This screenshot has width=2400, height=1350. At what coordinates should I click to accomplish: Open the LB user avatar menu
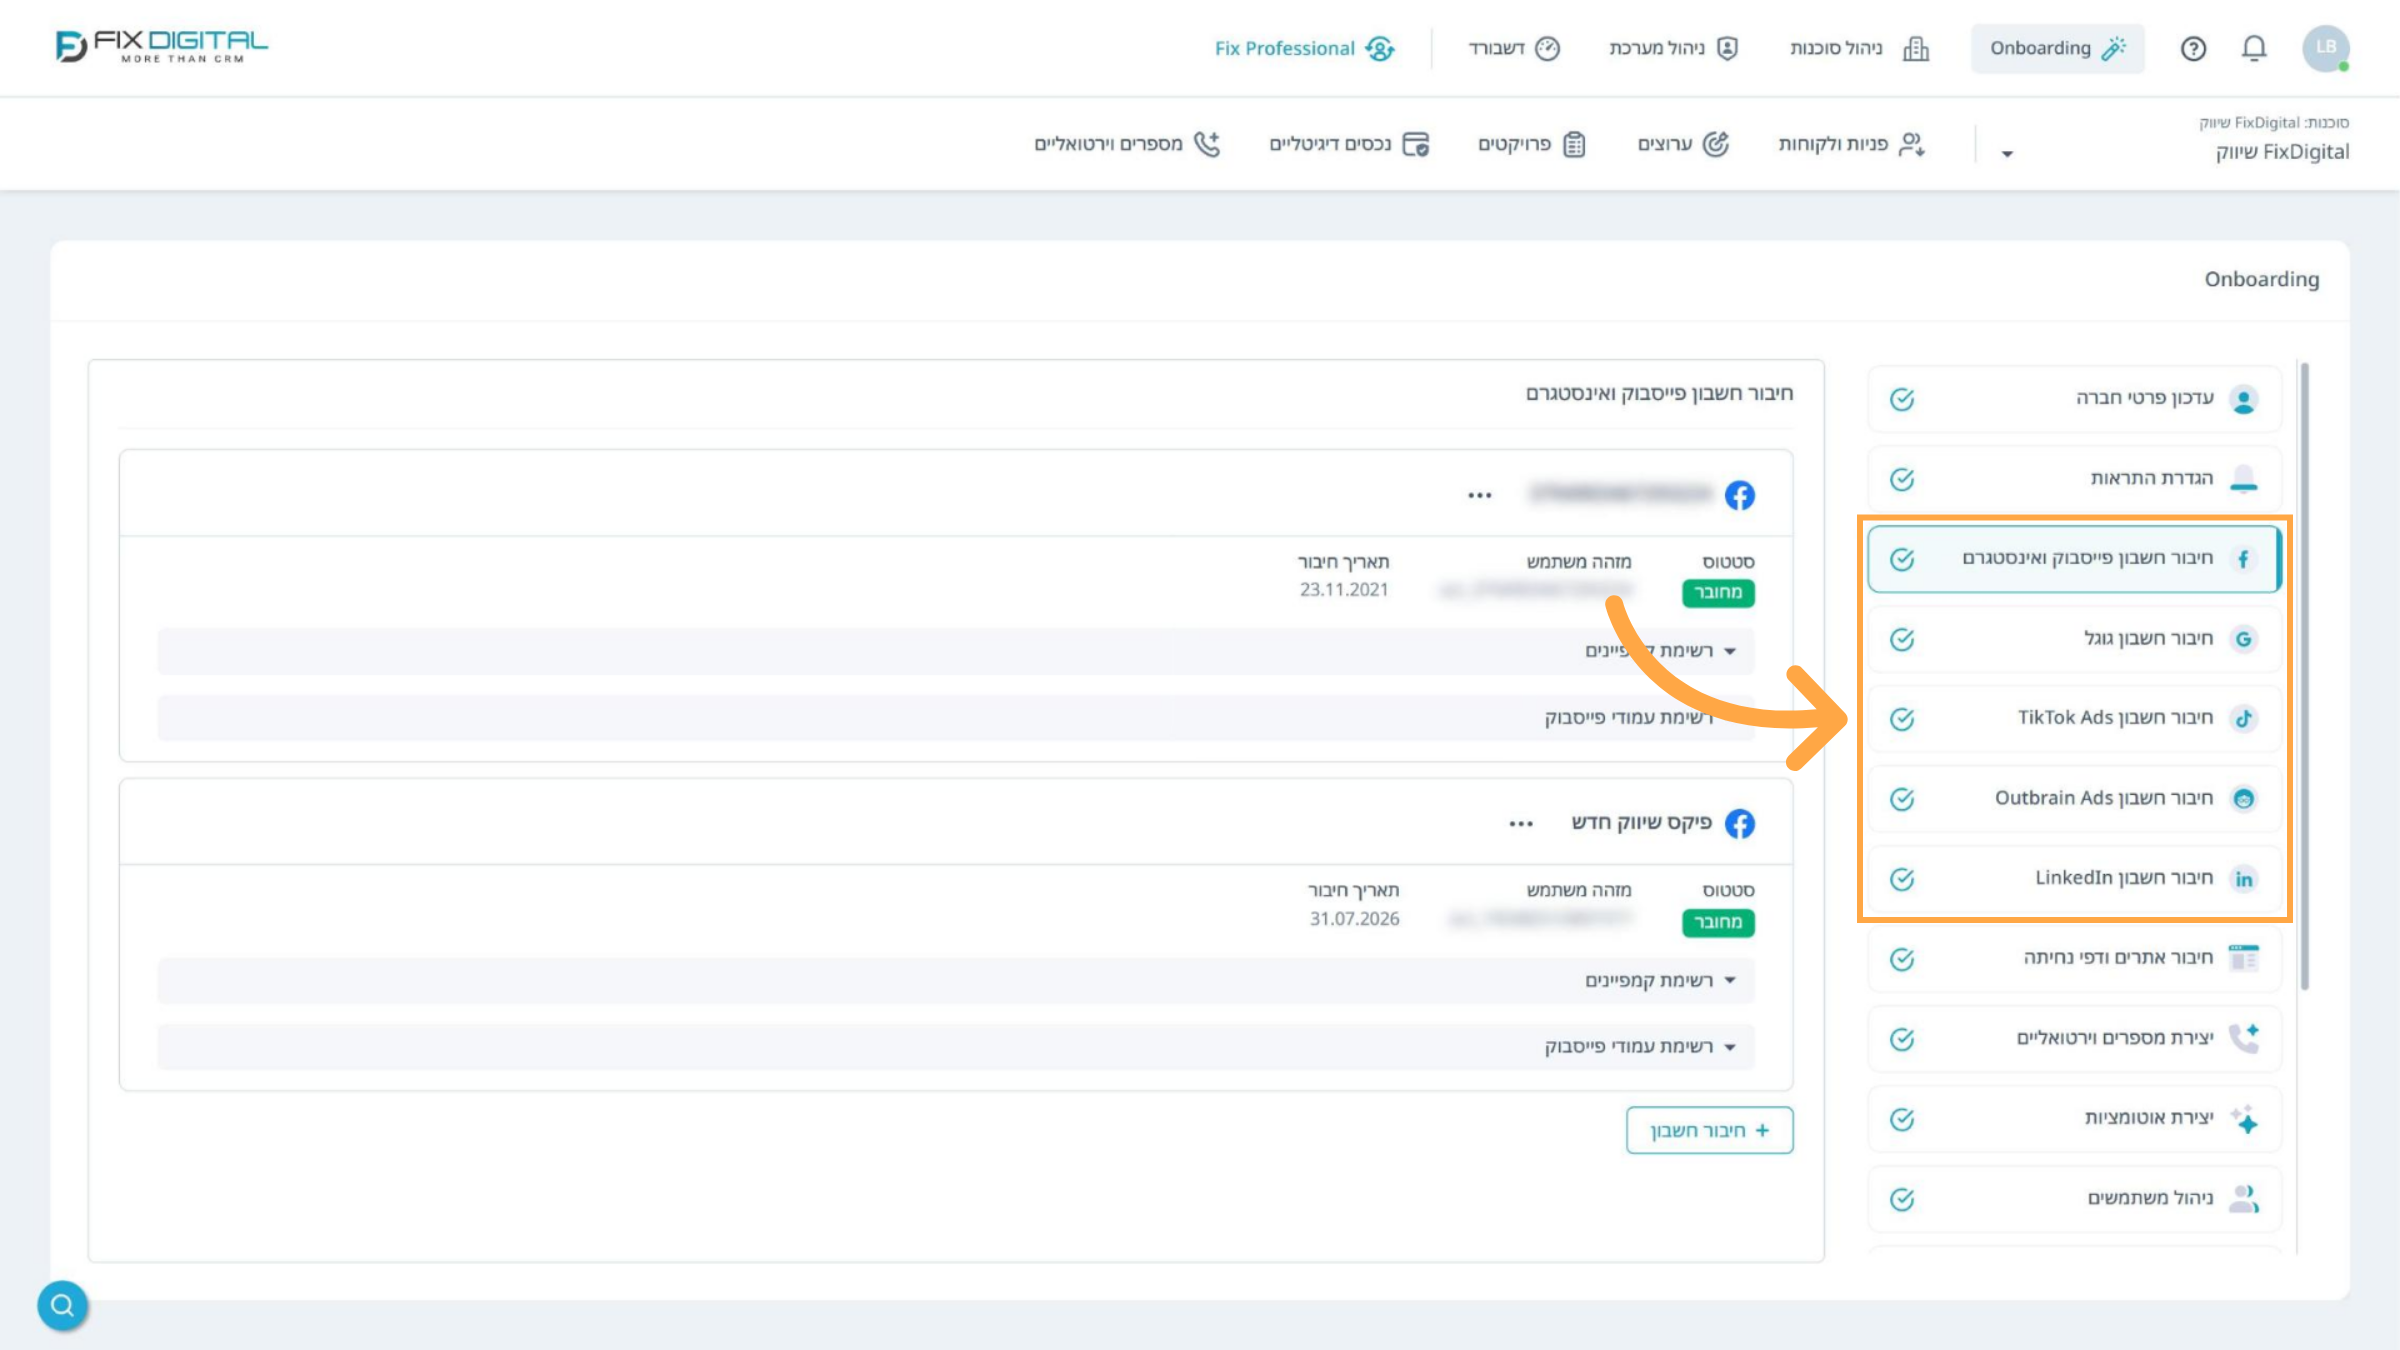point(2326,48)
